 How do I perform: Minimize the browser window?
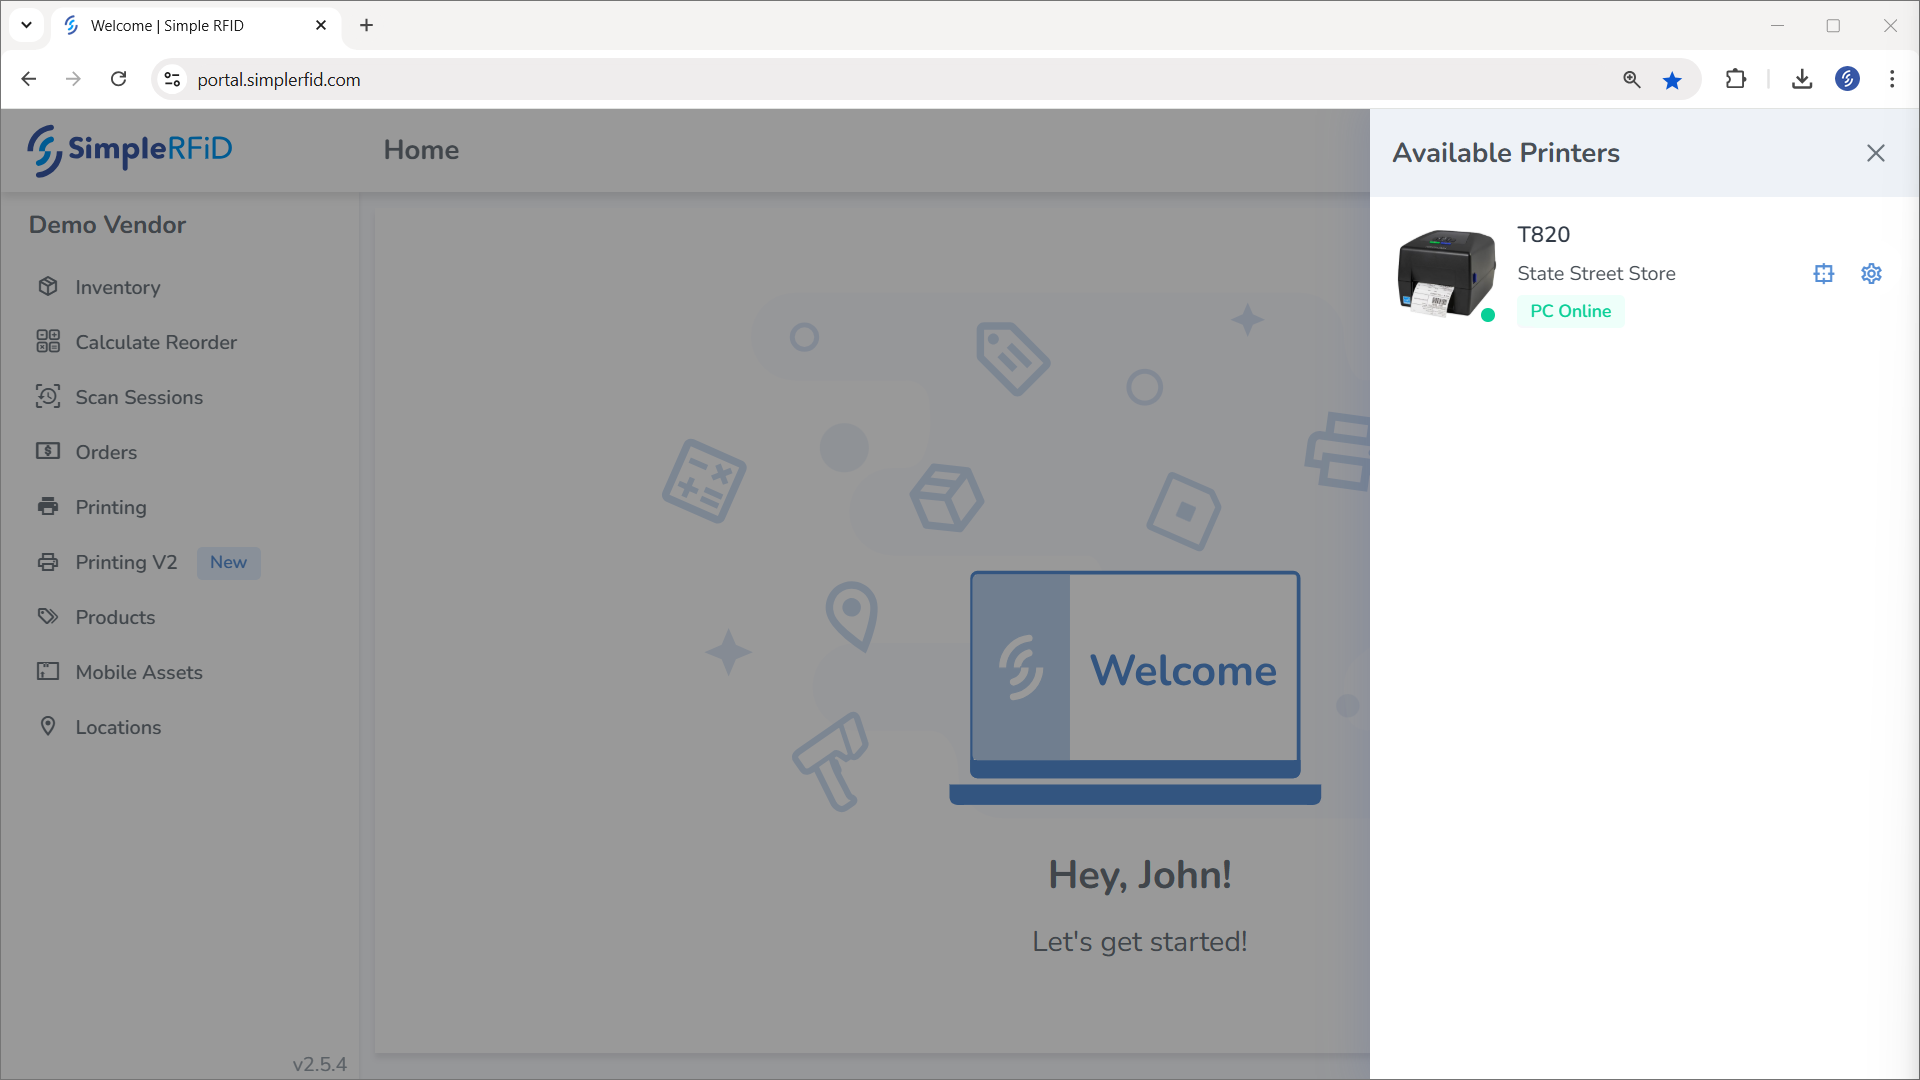pos(1777,25)
